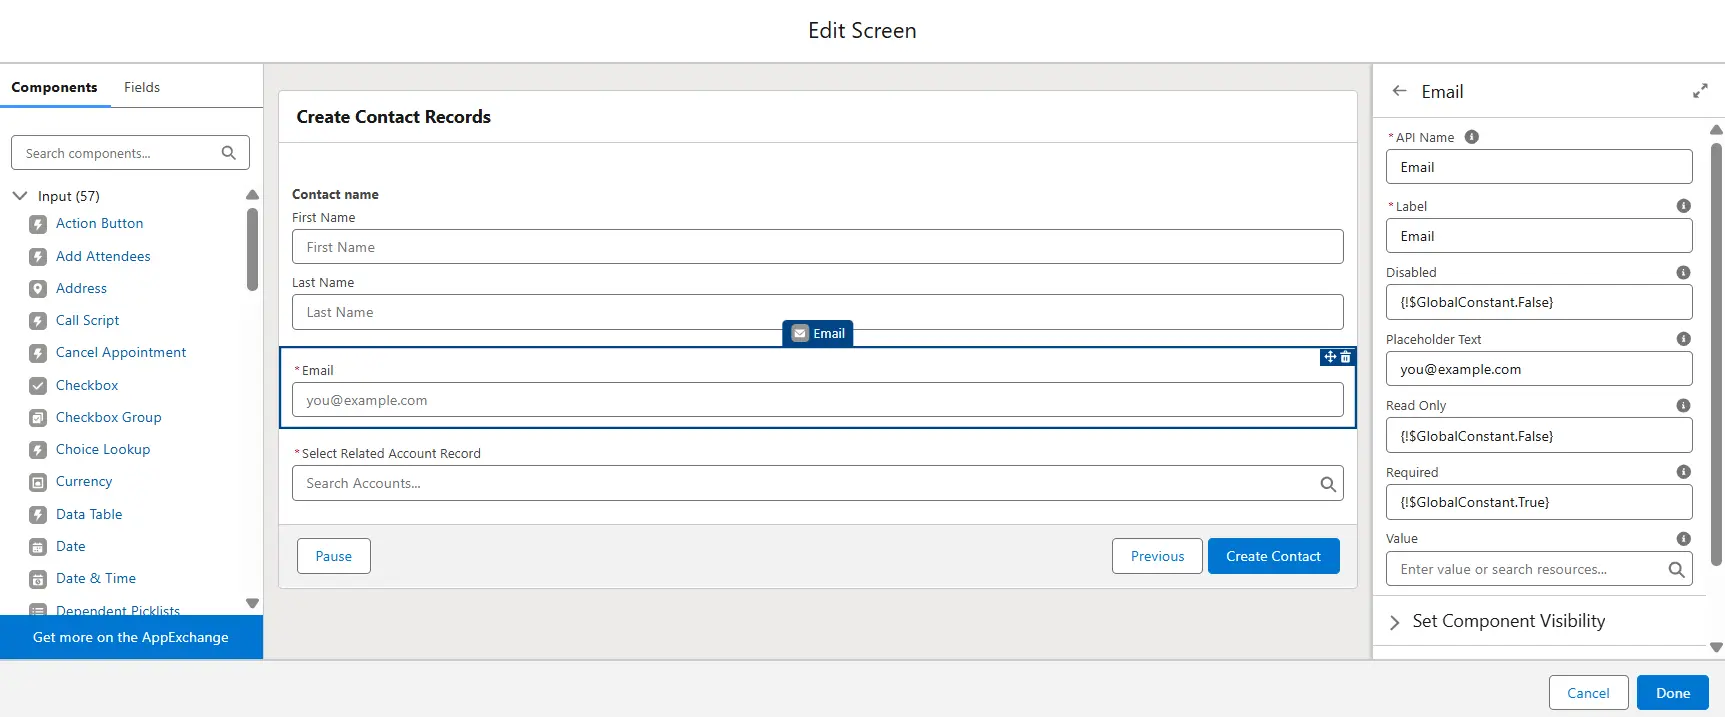Viewport: 1725px width, 717px height.
Task: Click the back arrow beside Email header
Action: pos(1399,91)
